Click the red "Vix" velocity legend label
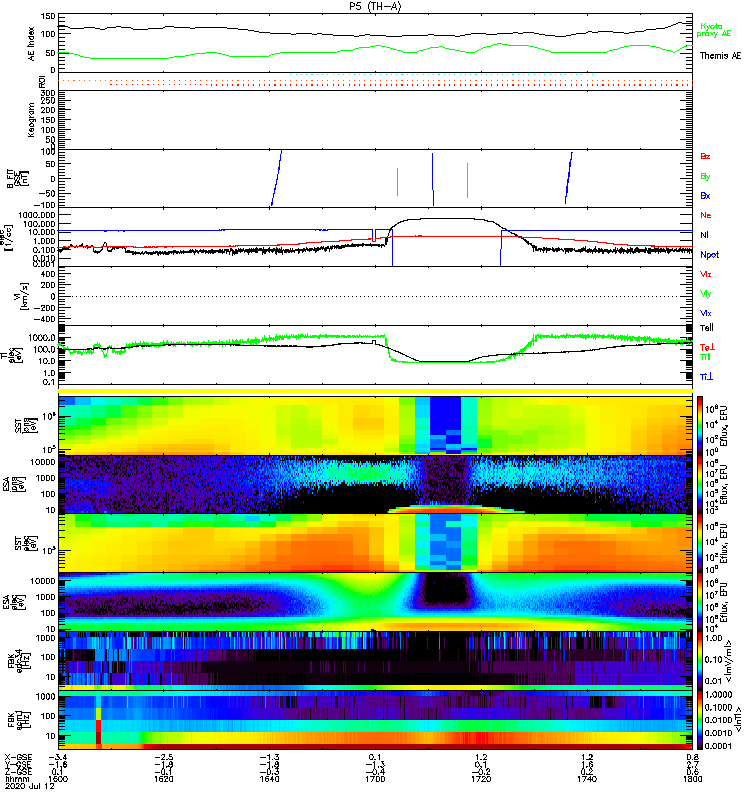 (705, 274)
